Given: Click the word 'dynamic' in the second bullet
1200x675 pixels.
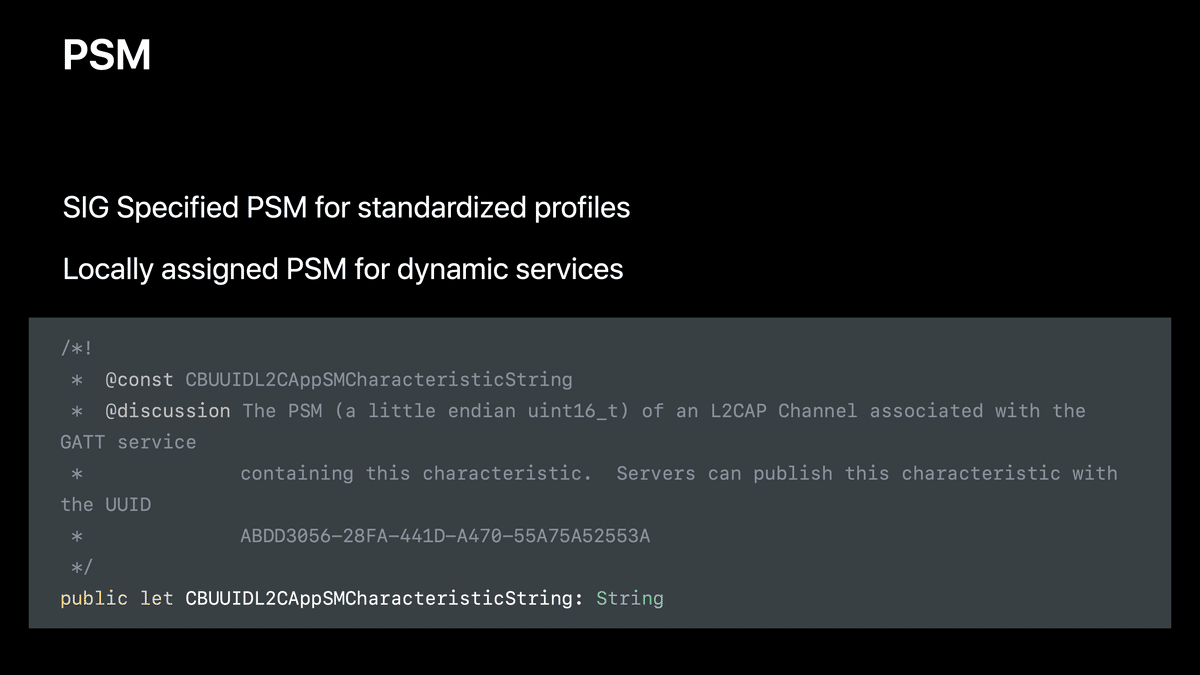Looking at the screenshot, I should click(450, 270).
